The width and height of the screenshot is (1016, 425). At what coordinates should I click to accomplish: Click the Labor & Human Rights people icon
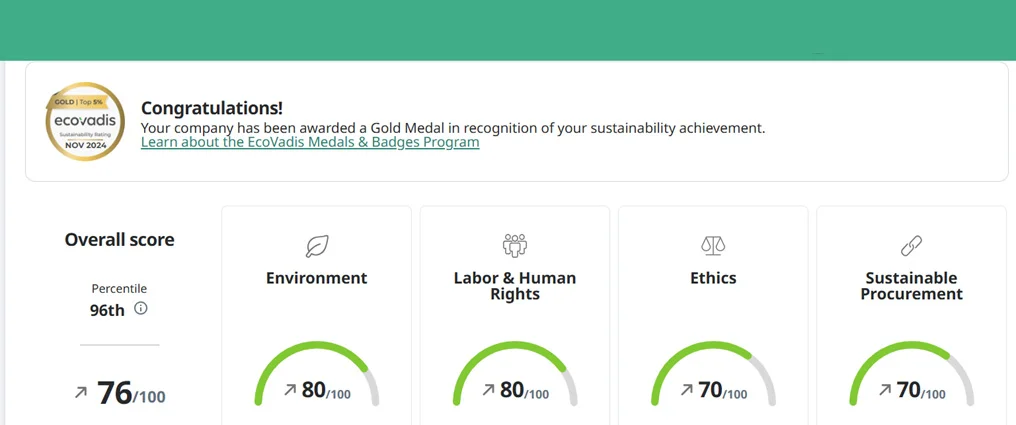(x=514, y=245)
